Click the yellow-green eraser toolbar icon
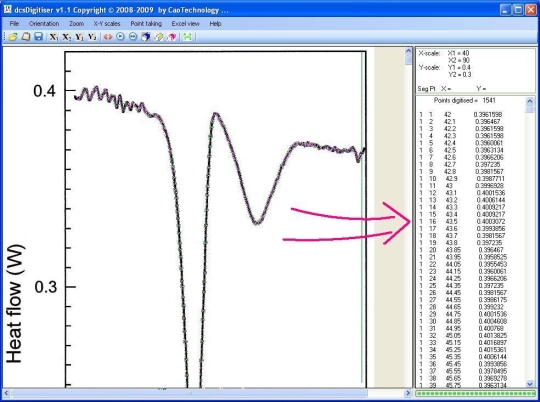Screen dimensions: 540x402 158,37
